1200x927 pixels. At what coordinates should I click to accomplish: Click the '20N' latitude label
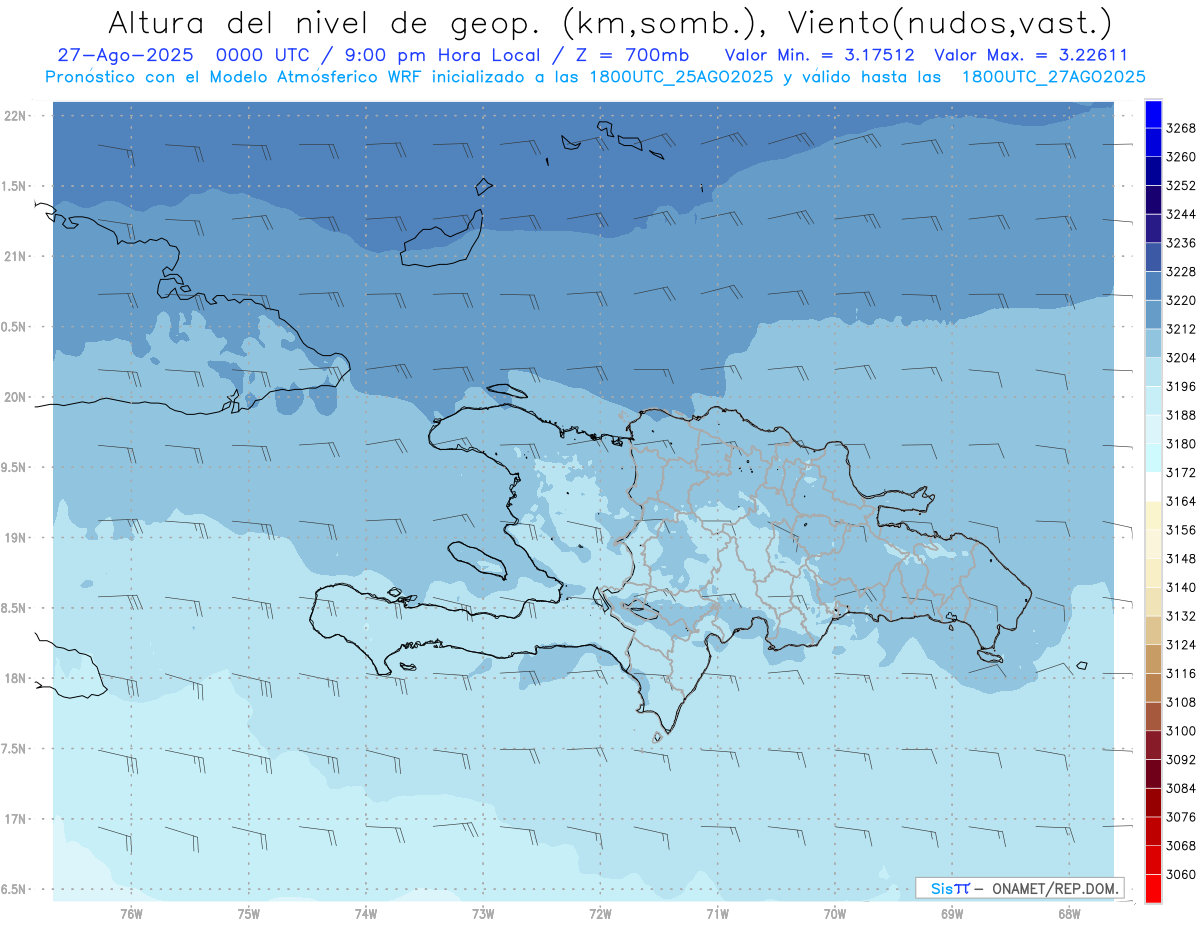click(x=15, y=397)
